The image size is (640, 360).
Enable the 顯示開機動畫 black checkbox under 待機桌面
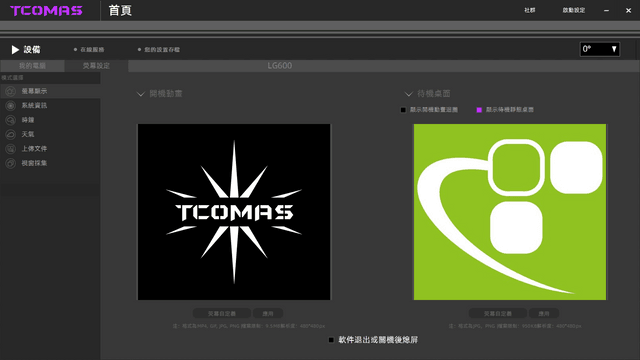click(x=403, y=110)
